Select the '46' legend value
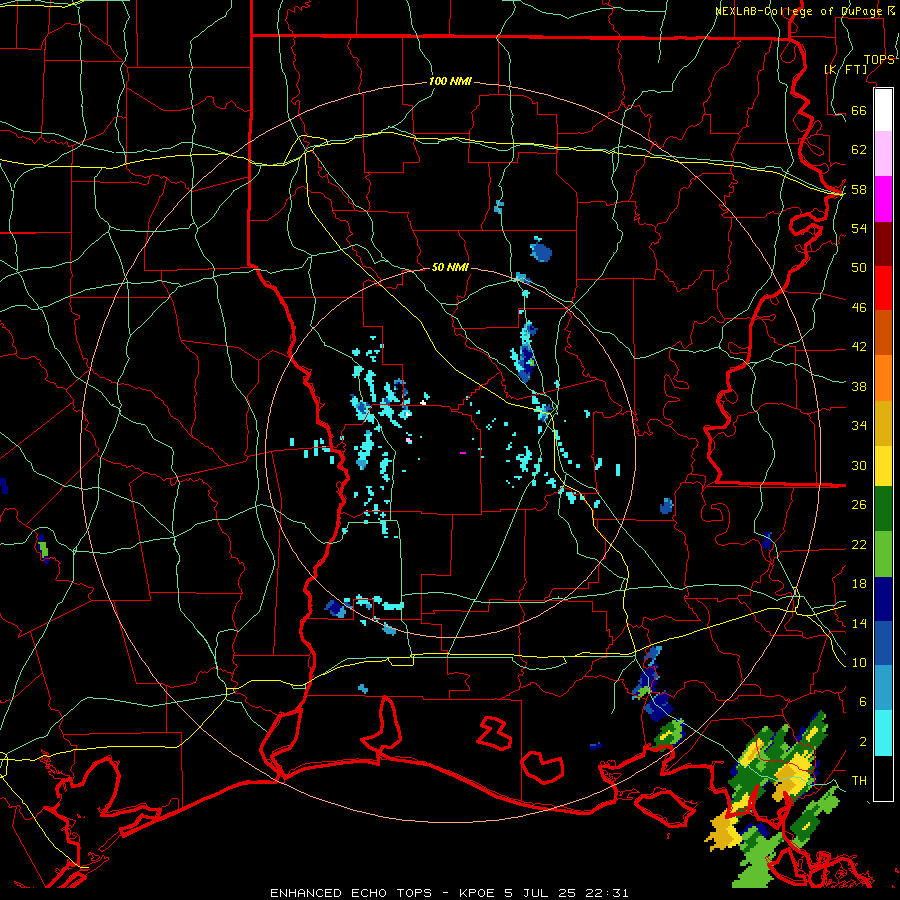The width and height of the screenshot is (900, 900). [859, 308]
